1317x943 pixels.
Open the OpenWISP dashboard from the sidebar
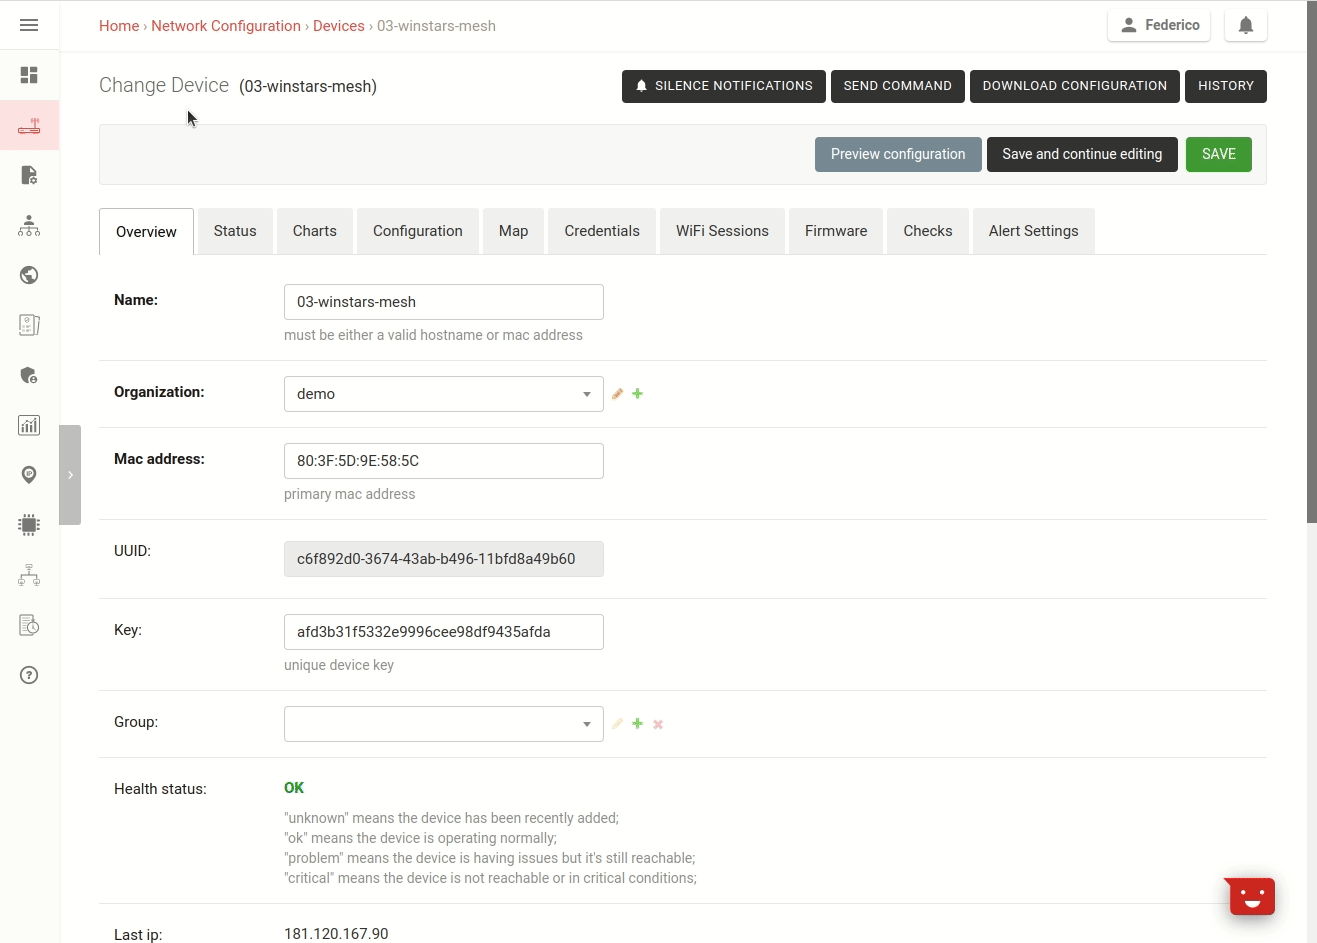[29, 75]
